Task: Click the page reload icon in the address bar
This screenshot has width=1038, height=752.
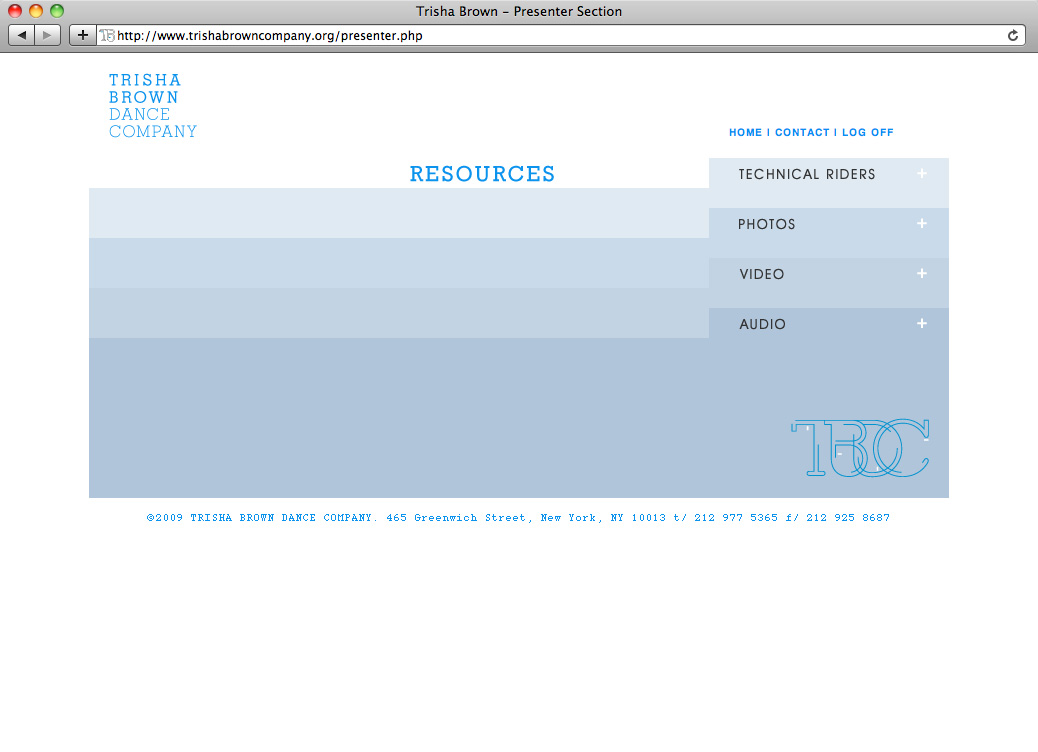Action: click(1011, 34)
